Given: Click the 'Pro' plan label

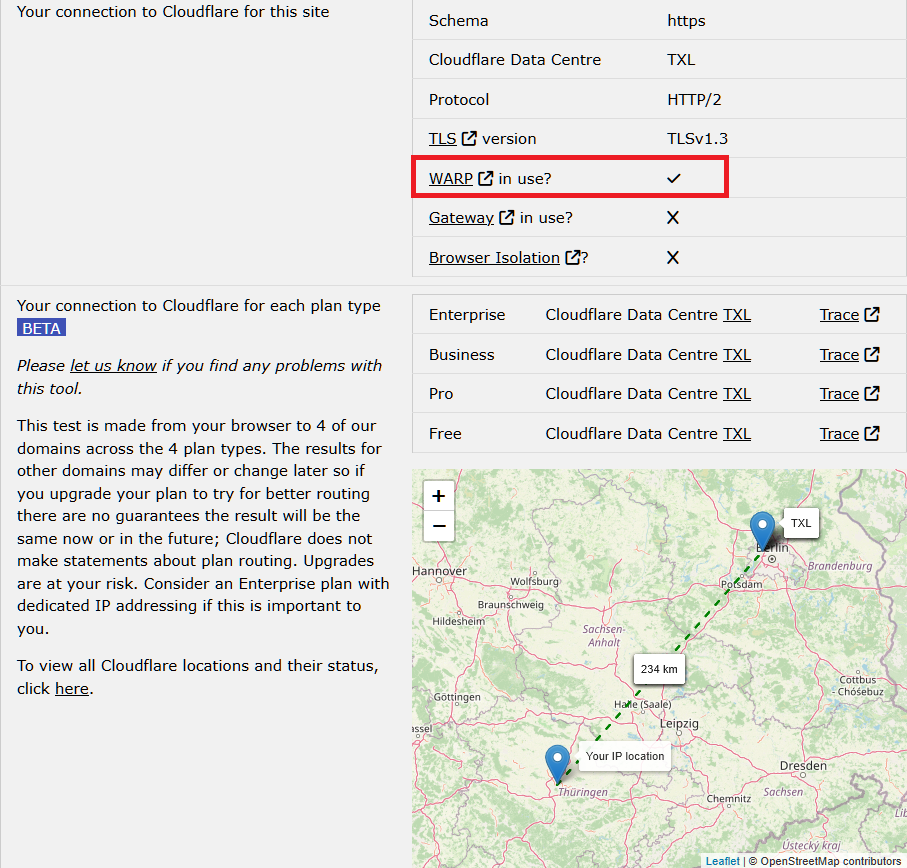Looking at the screenshot, I should [441, 394].
